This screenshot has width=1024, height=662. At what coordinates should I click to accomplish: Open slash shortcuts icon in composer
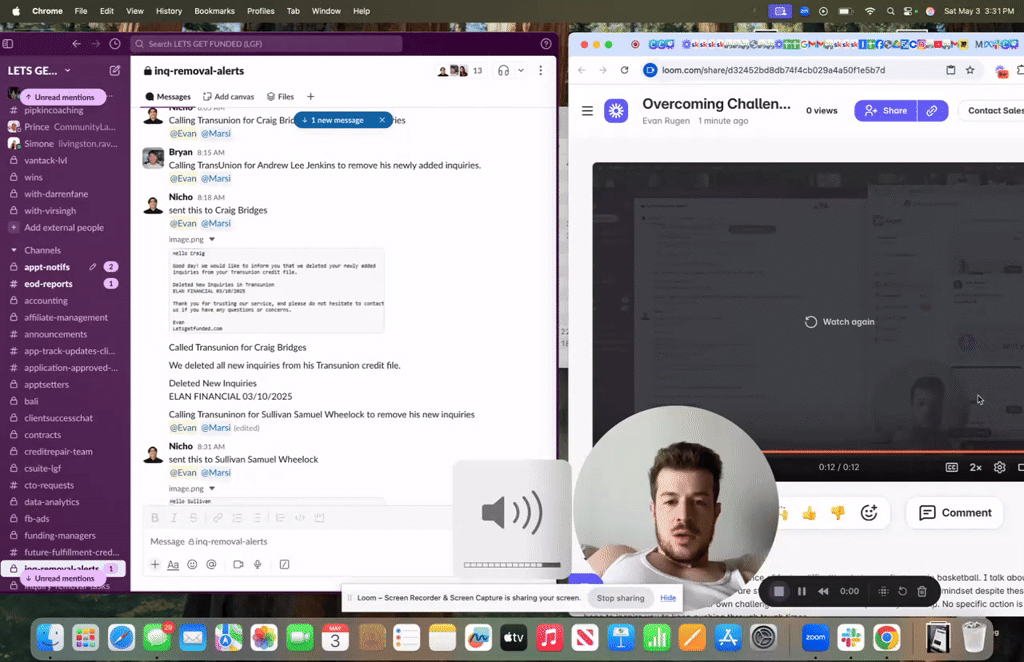tap(285, 565)
